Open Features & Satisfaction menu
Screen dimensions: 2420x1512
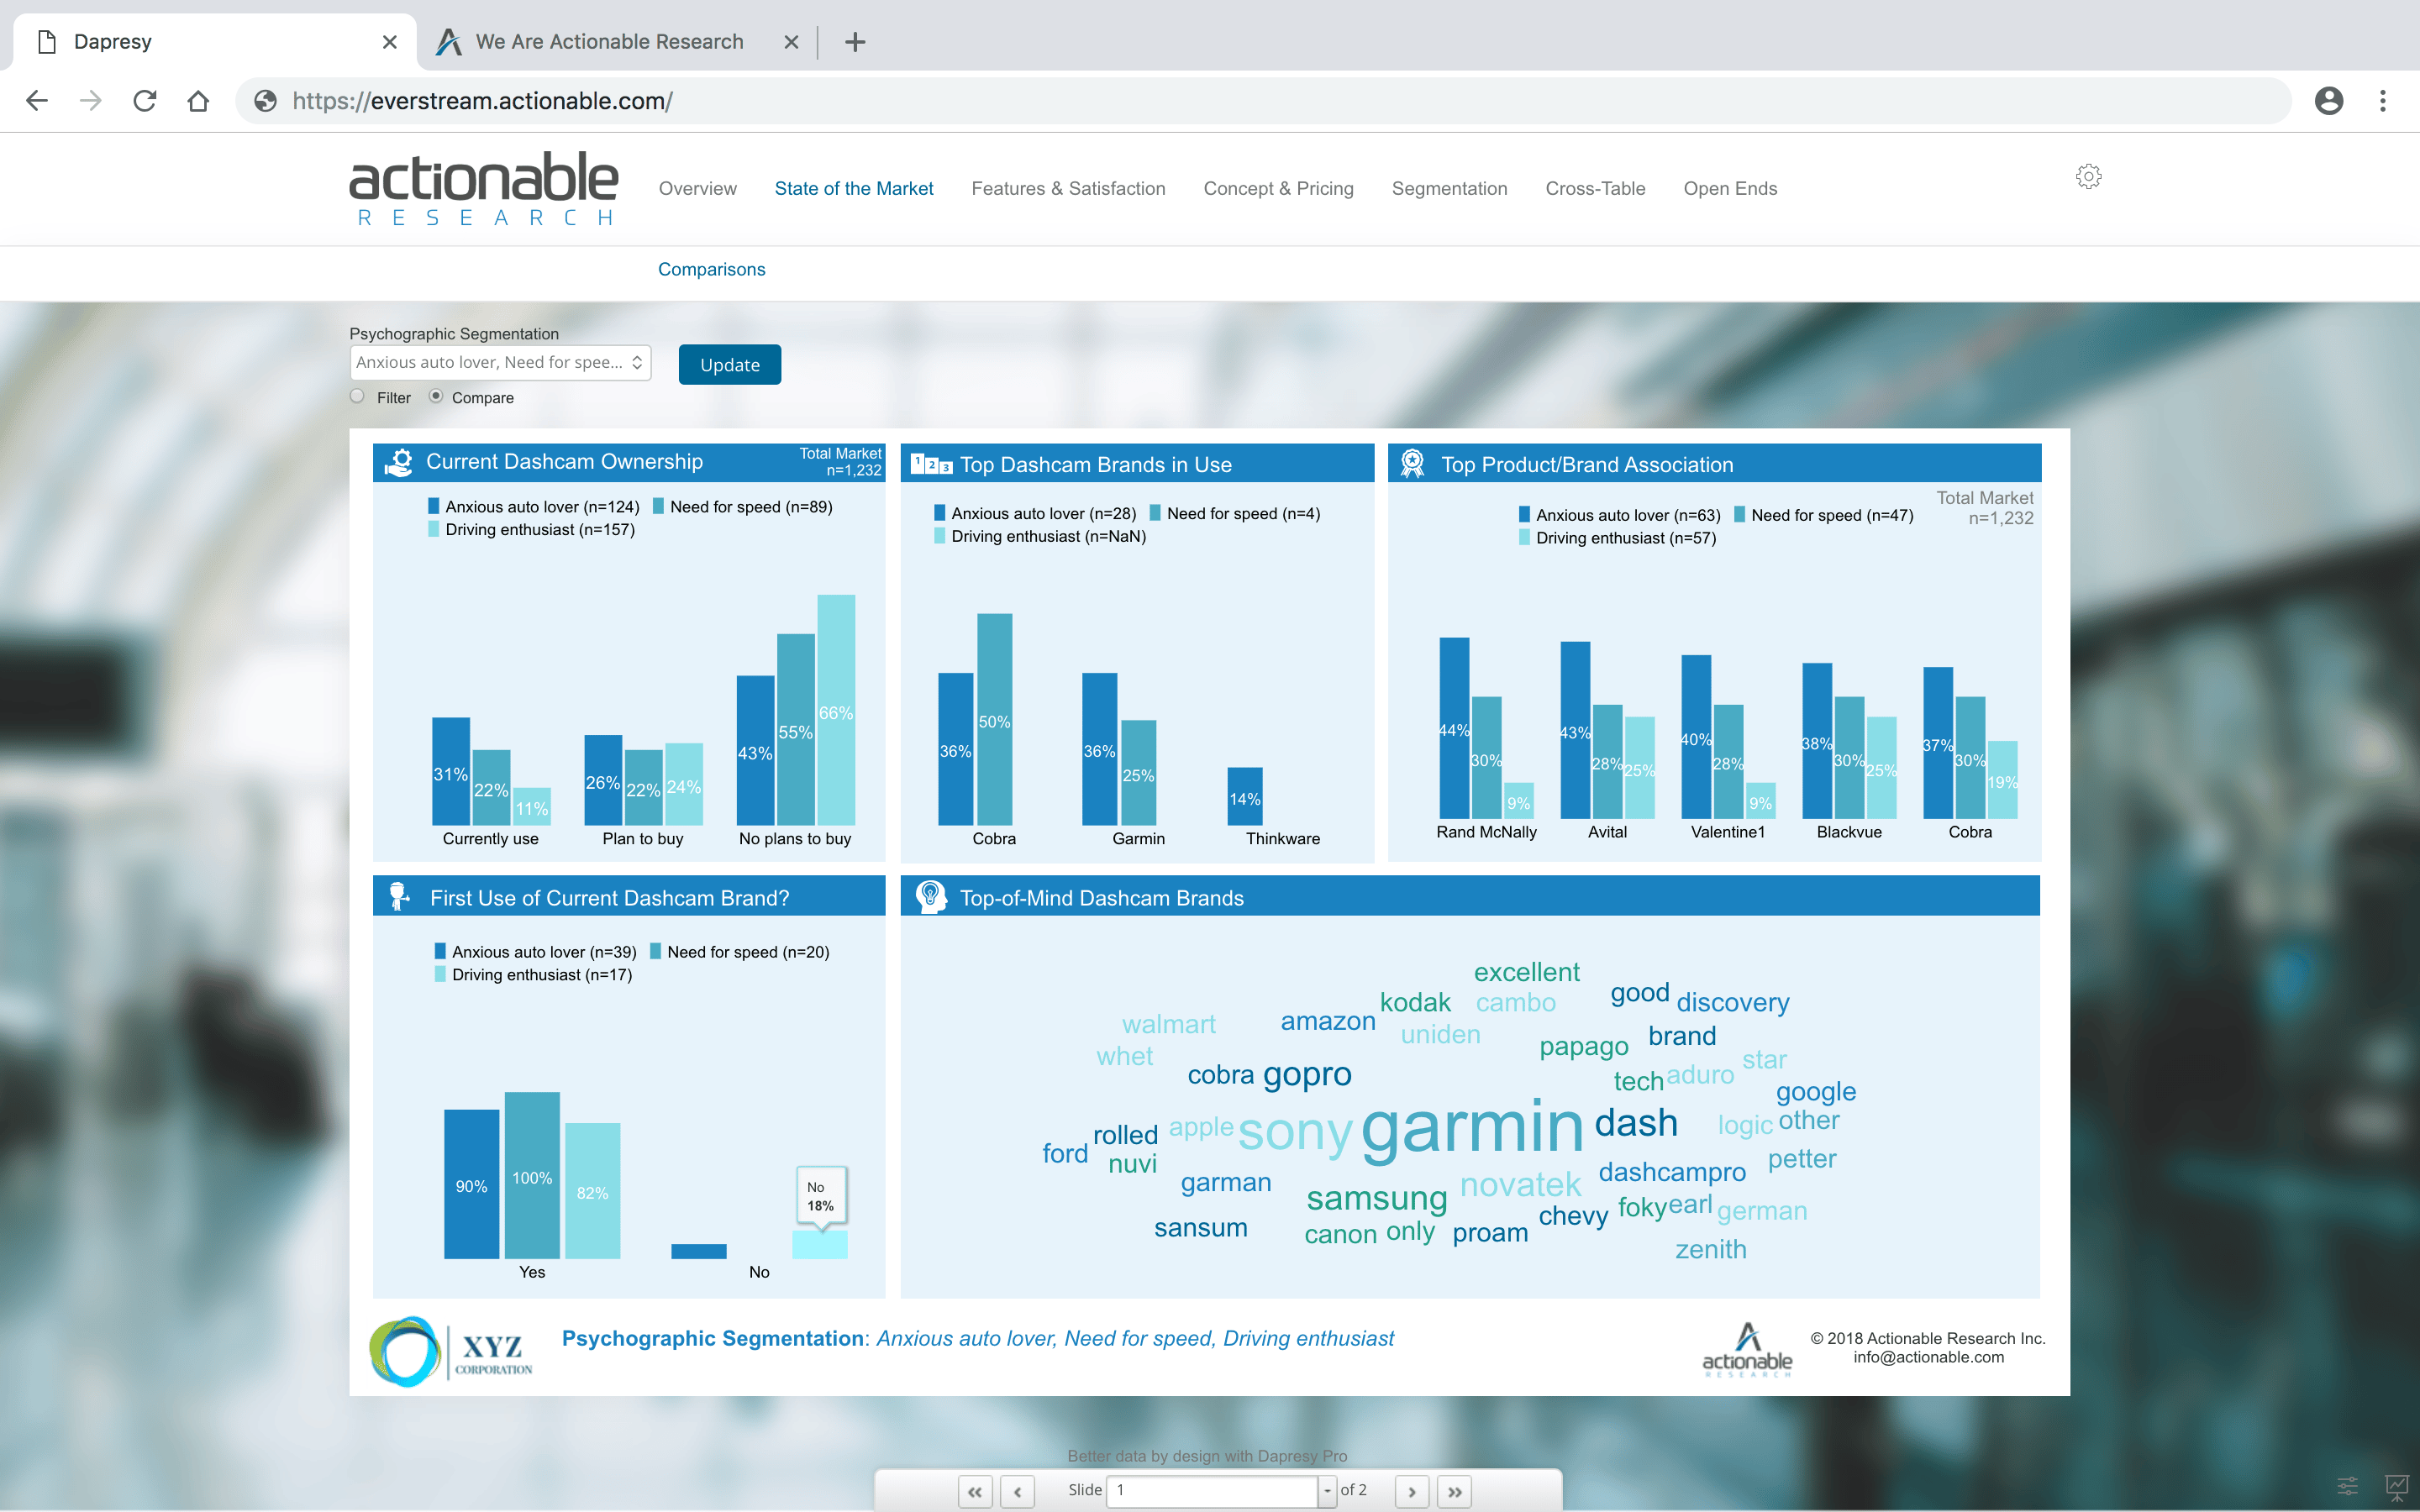(1068, 189)
